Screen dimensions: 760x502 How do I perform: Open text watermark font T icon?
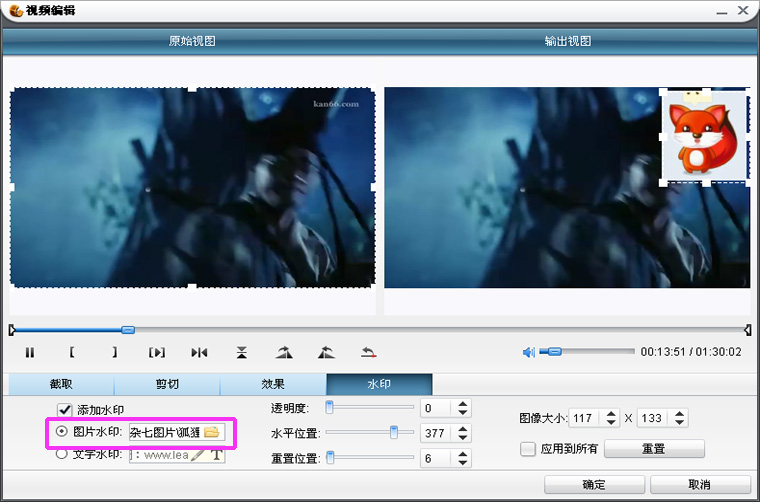pyautogui.click(x=217, y=455)
